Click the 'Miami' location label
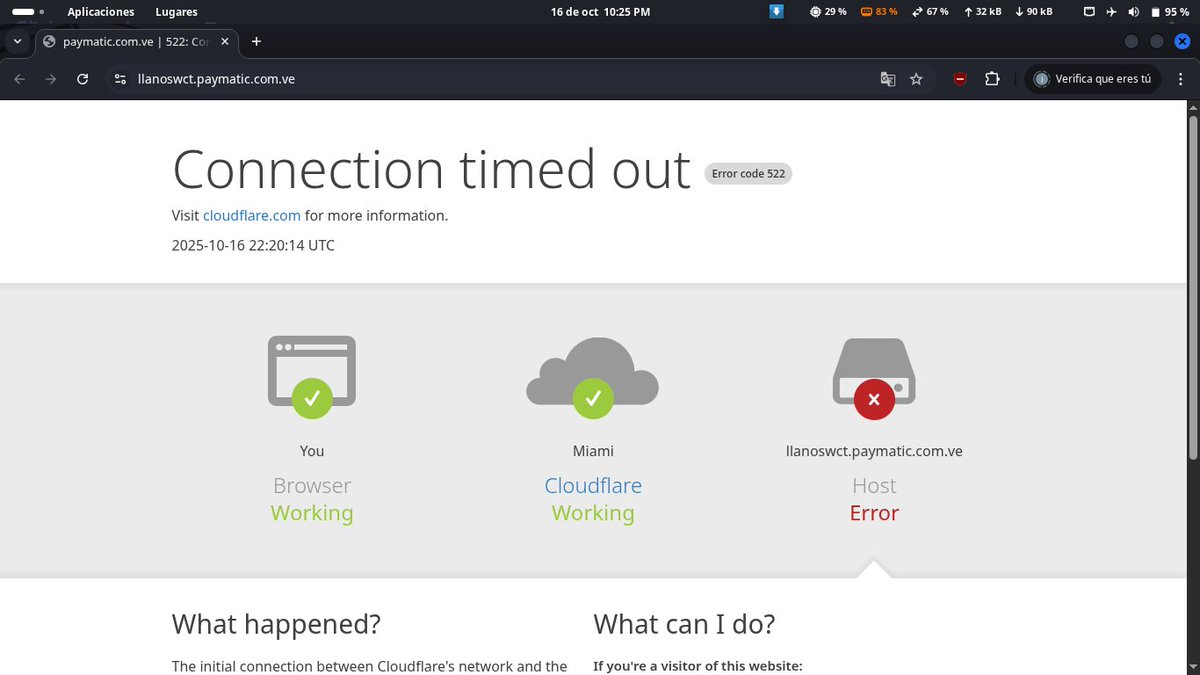1200x675 pixels. [x=593, y=451]
